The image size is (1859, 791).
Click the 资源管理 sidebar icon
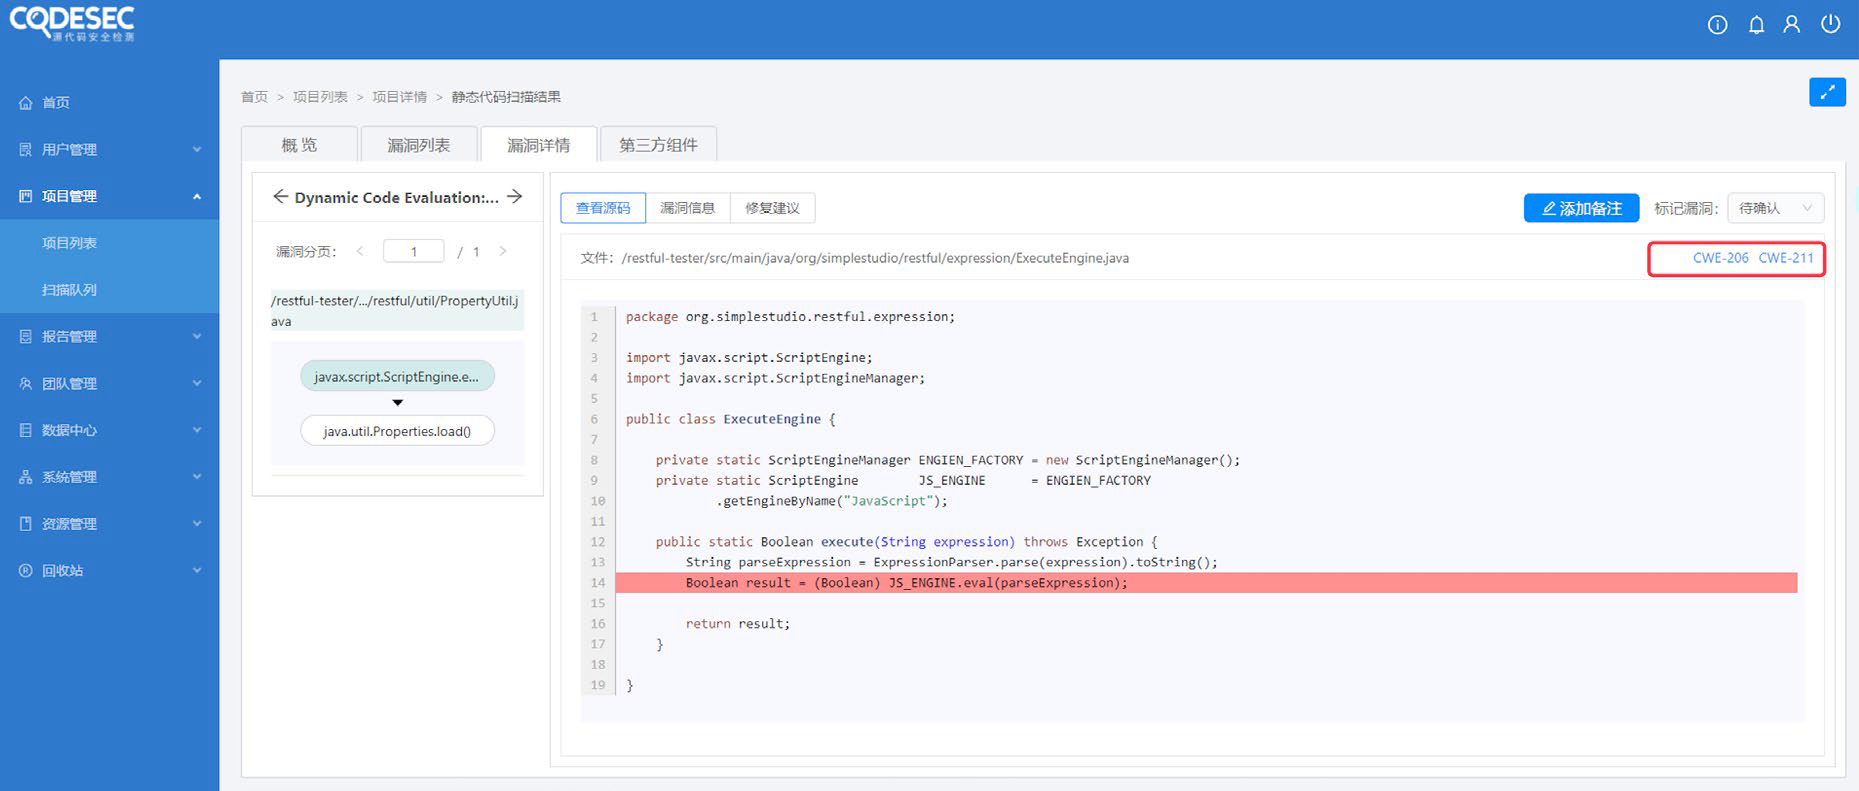26,524
